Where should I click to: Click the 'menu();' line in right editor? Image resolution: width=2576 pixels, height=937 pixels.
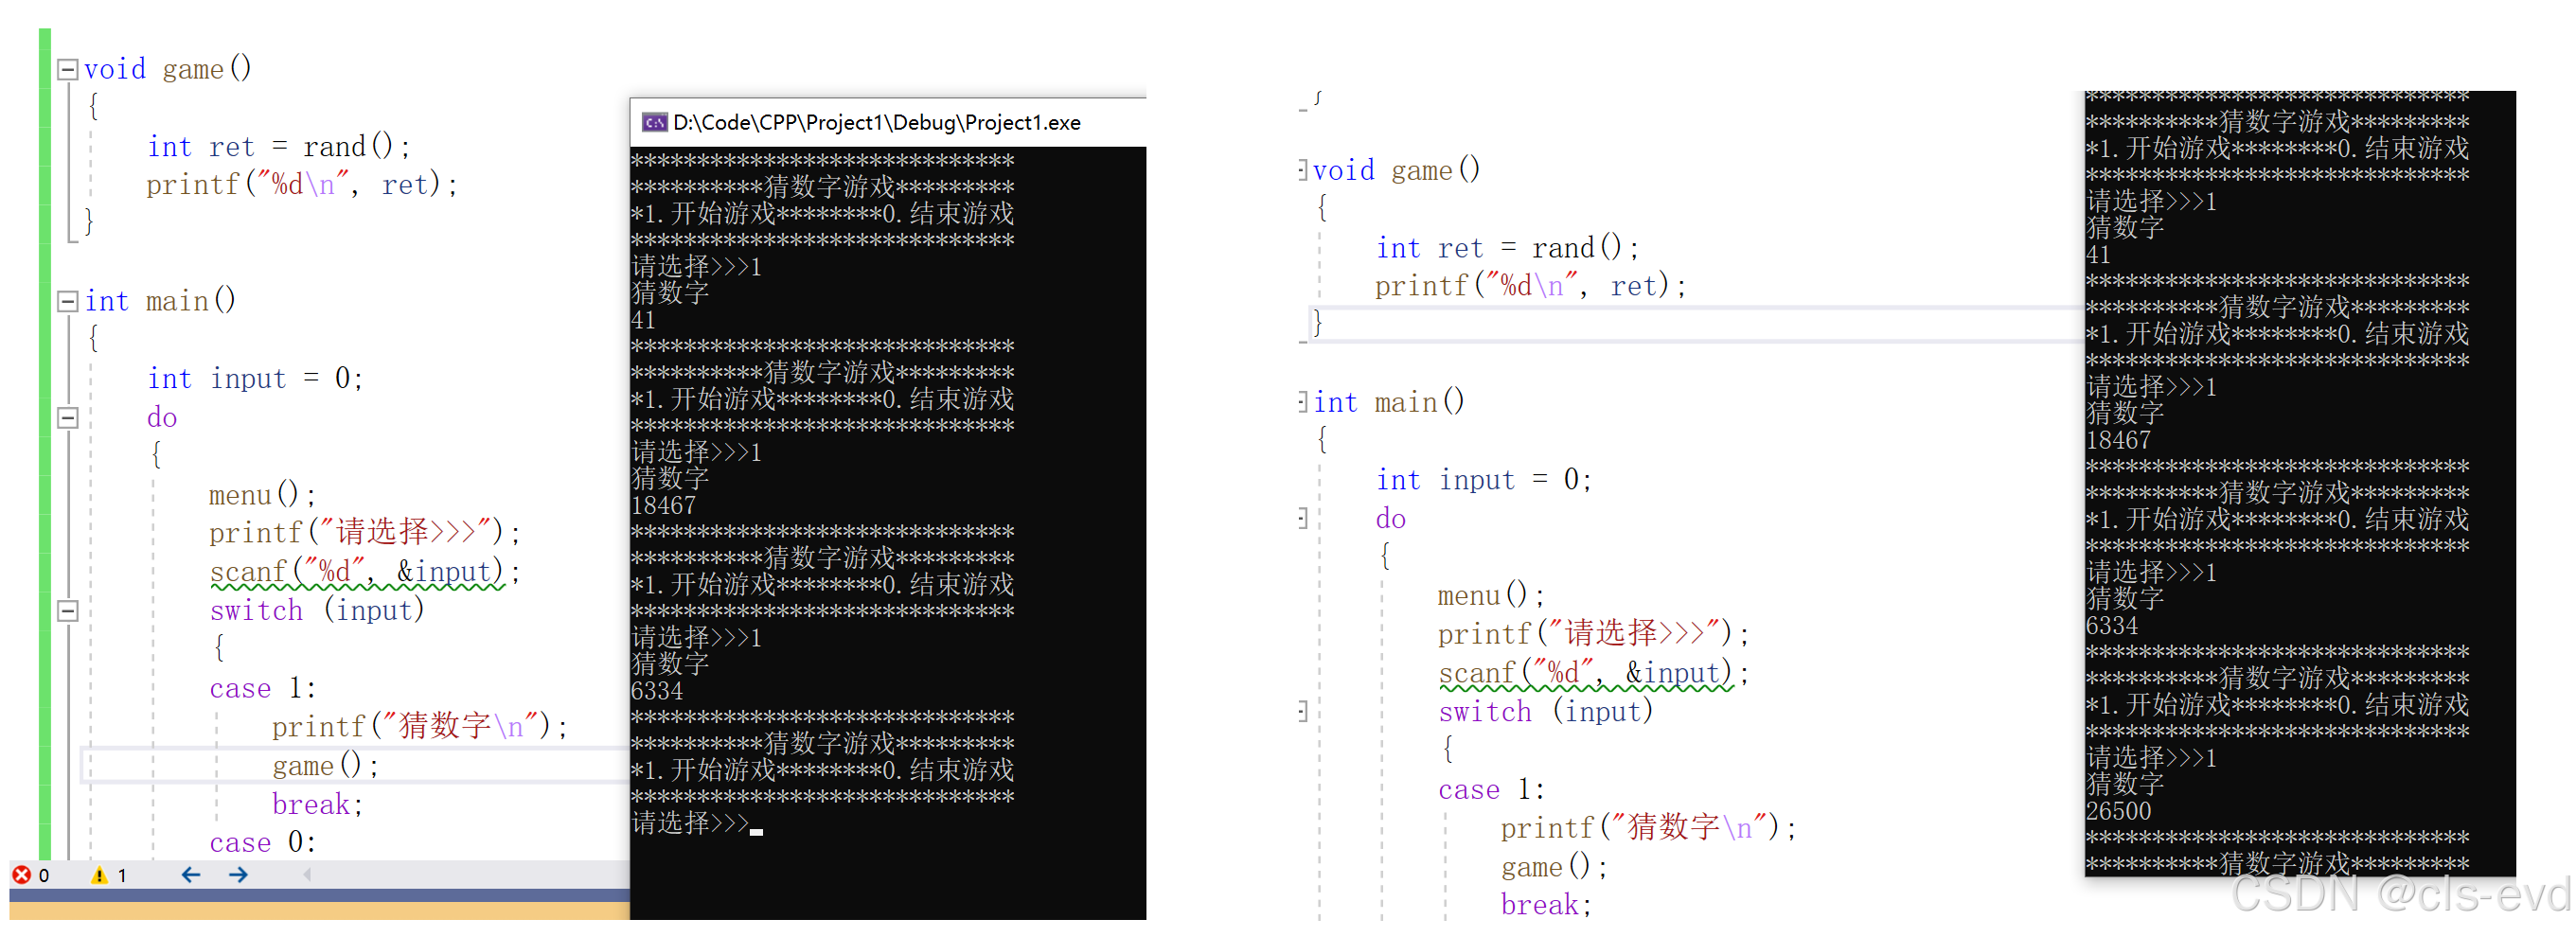coord(1491,596)
